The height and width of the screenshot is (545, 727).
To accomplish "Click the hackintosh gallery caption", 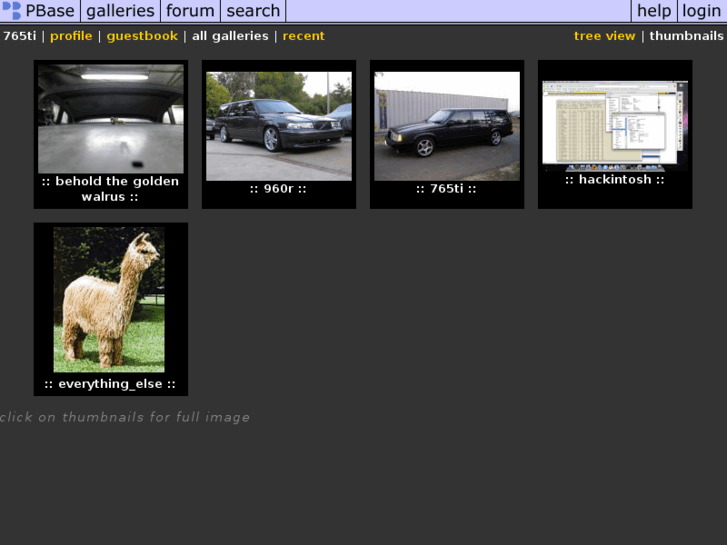I will click(615, 180).
